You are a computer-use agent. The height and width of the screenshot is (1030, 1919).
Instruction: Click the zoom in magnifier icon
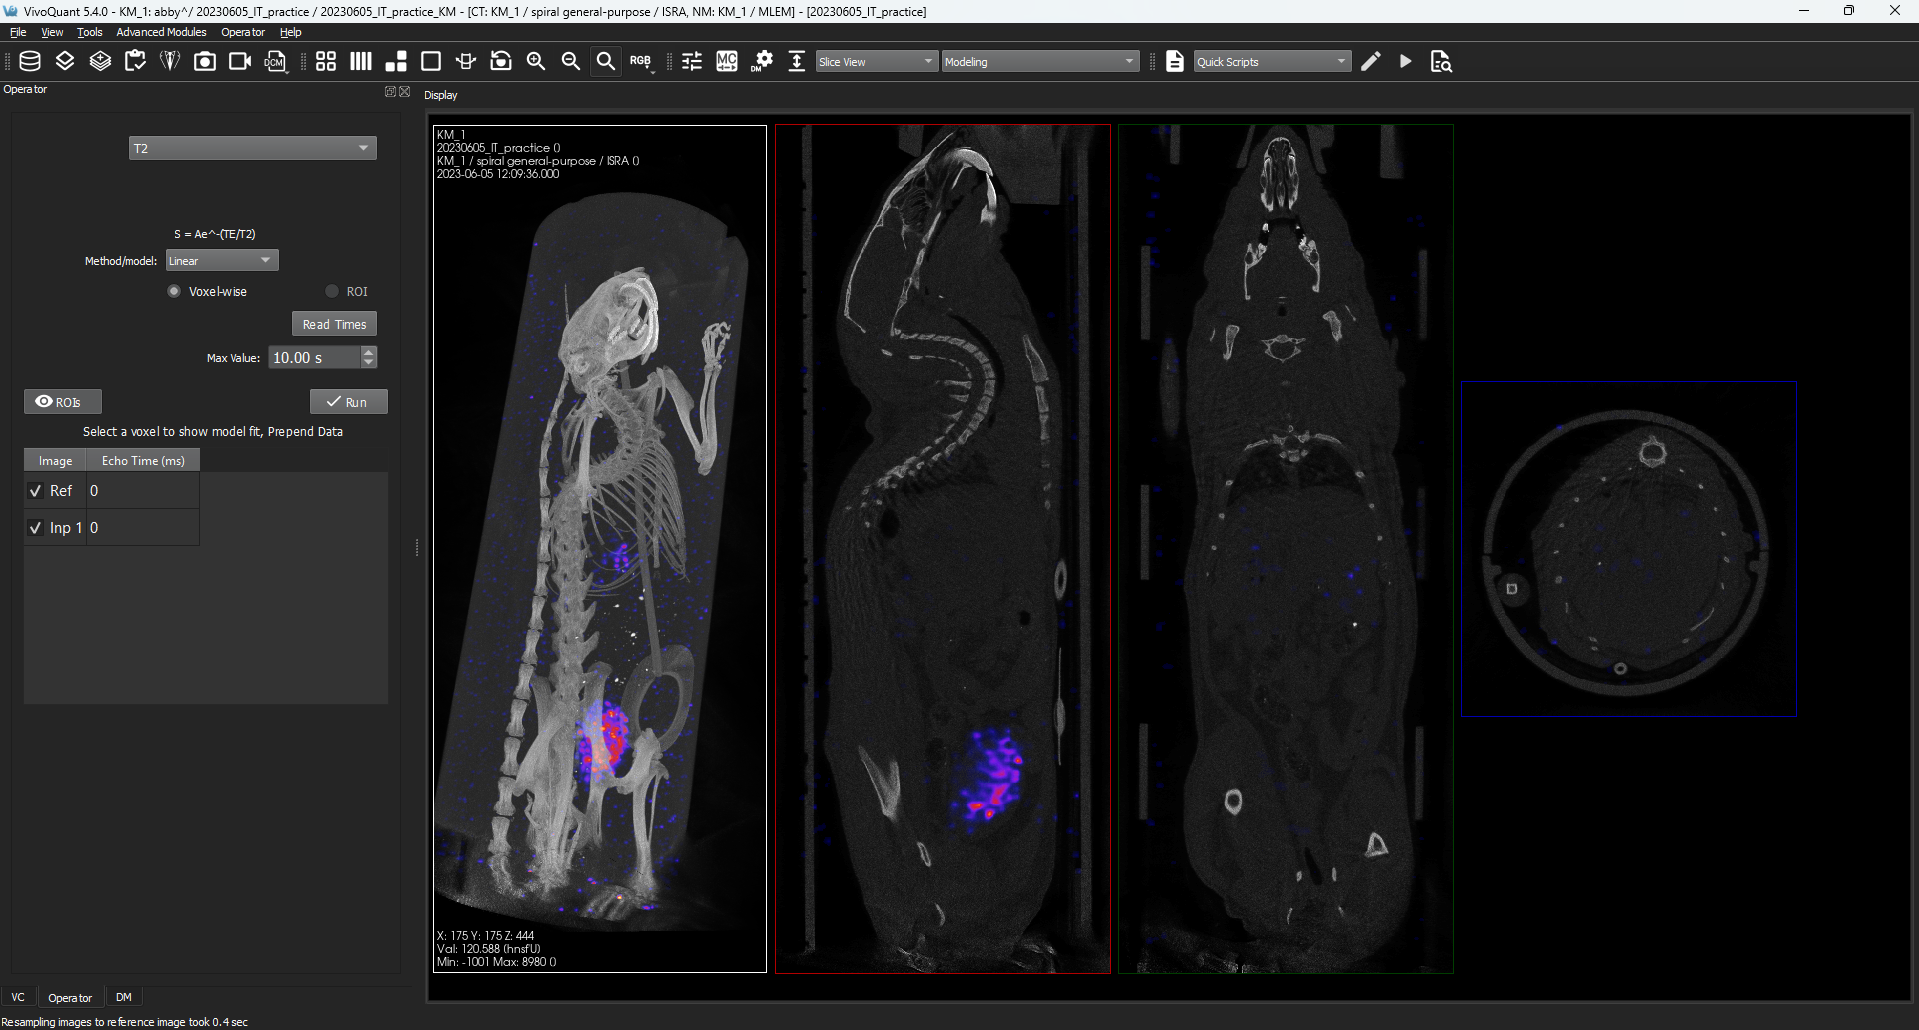(536, 61)
